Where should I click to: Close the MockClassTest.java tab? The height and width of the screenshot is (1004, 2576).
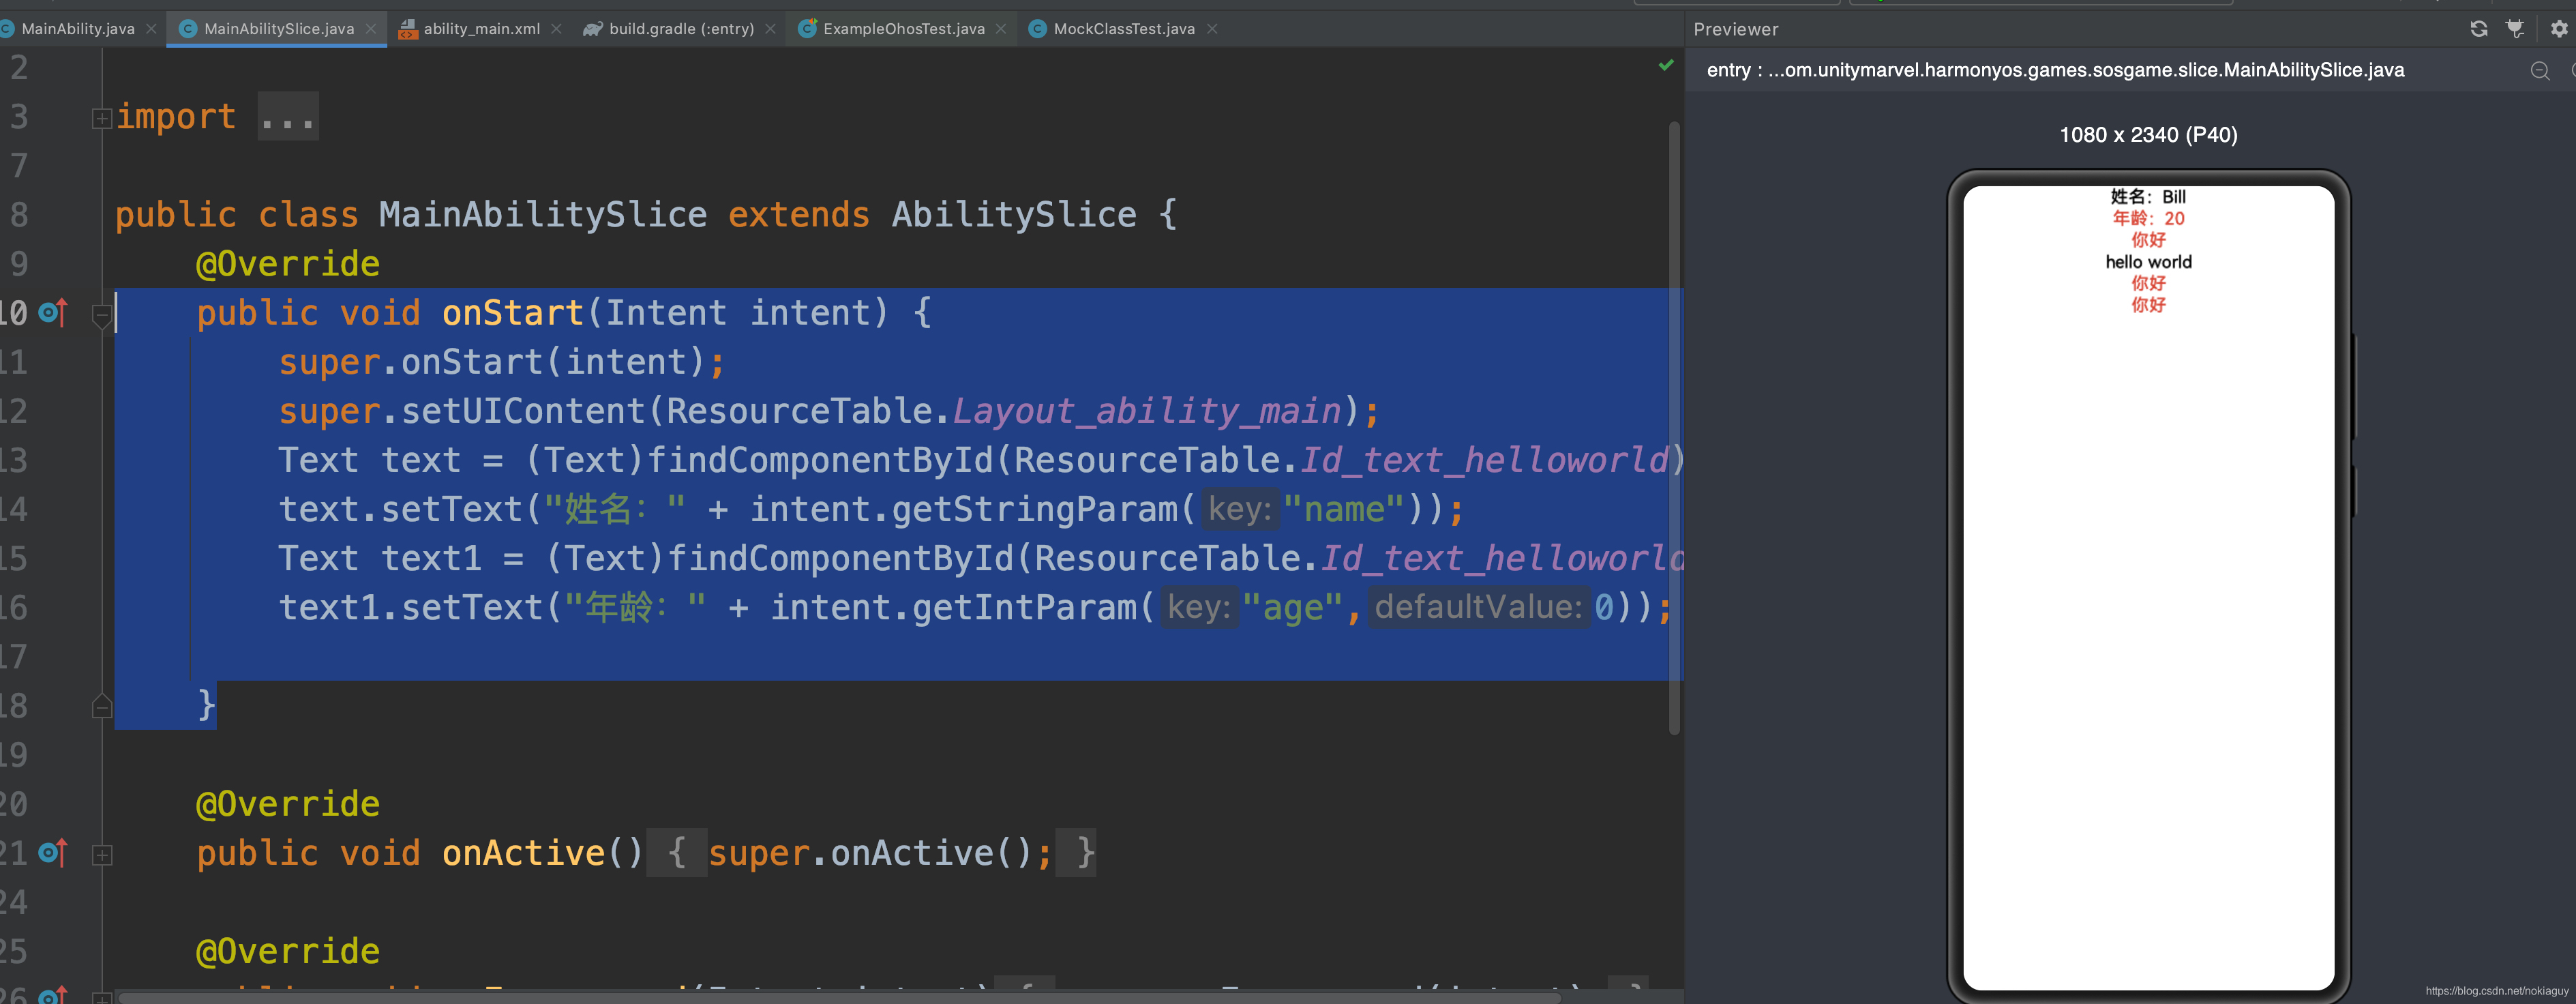[x=1212, y=29]
